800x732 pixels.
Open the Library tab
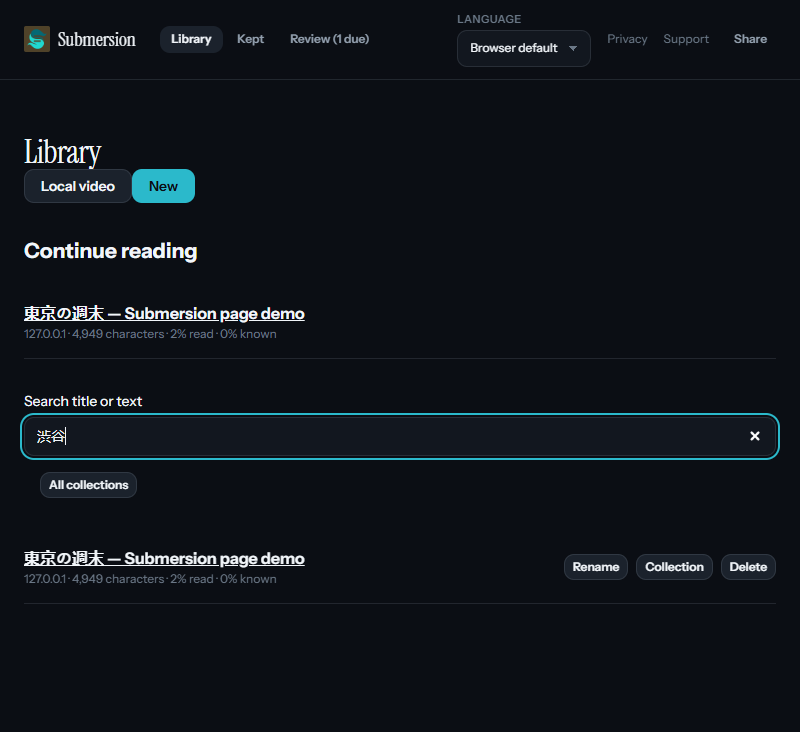[191, 39]
